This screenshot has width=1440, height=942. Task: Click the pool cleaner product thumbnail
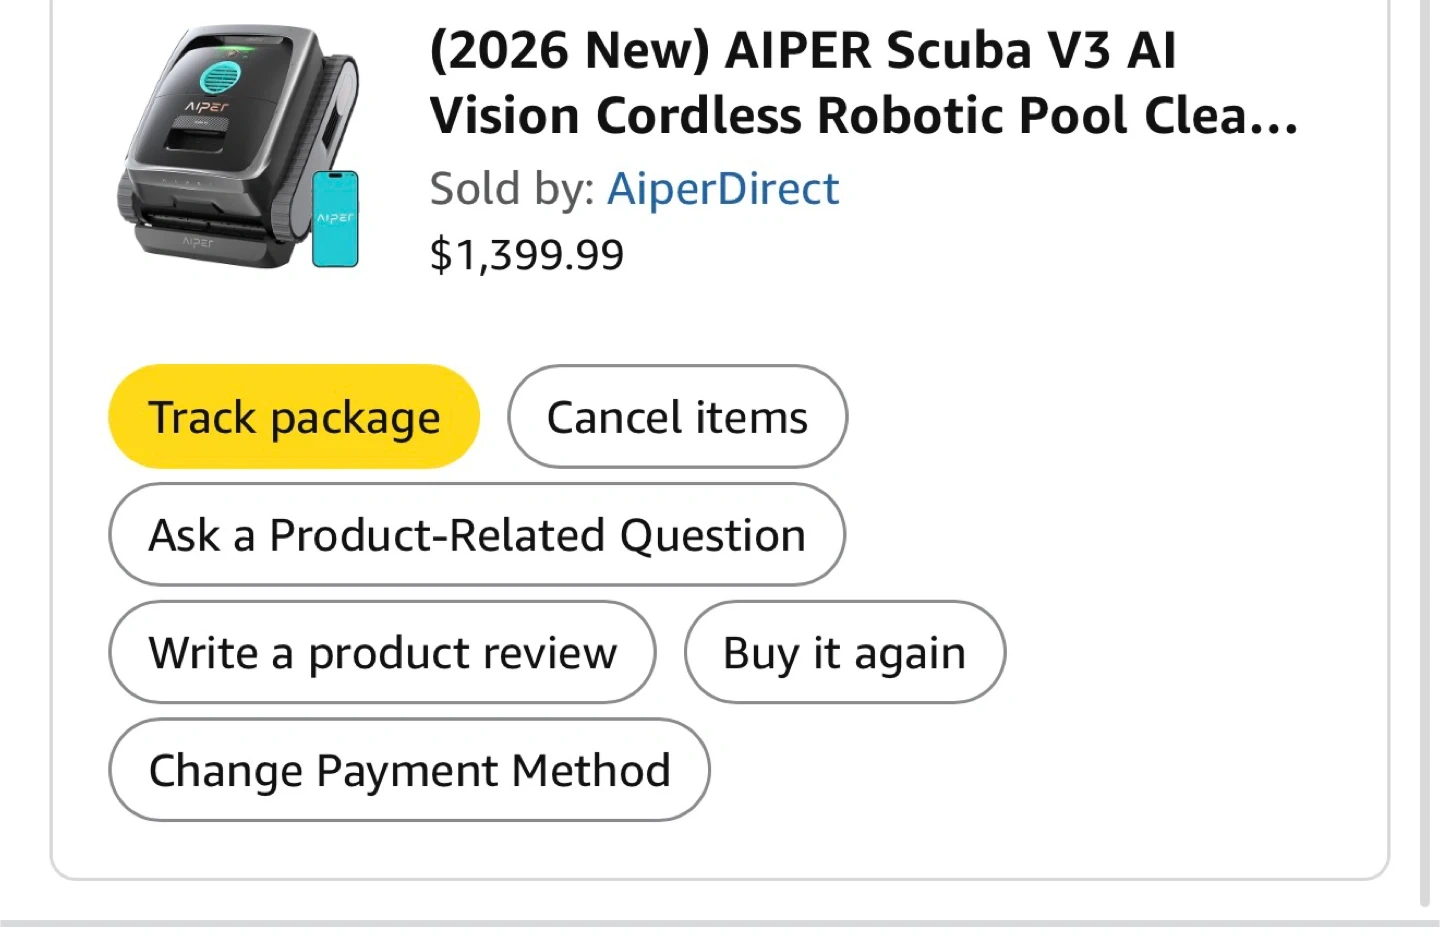point(238,148)
